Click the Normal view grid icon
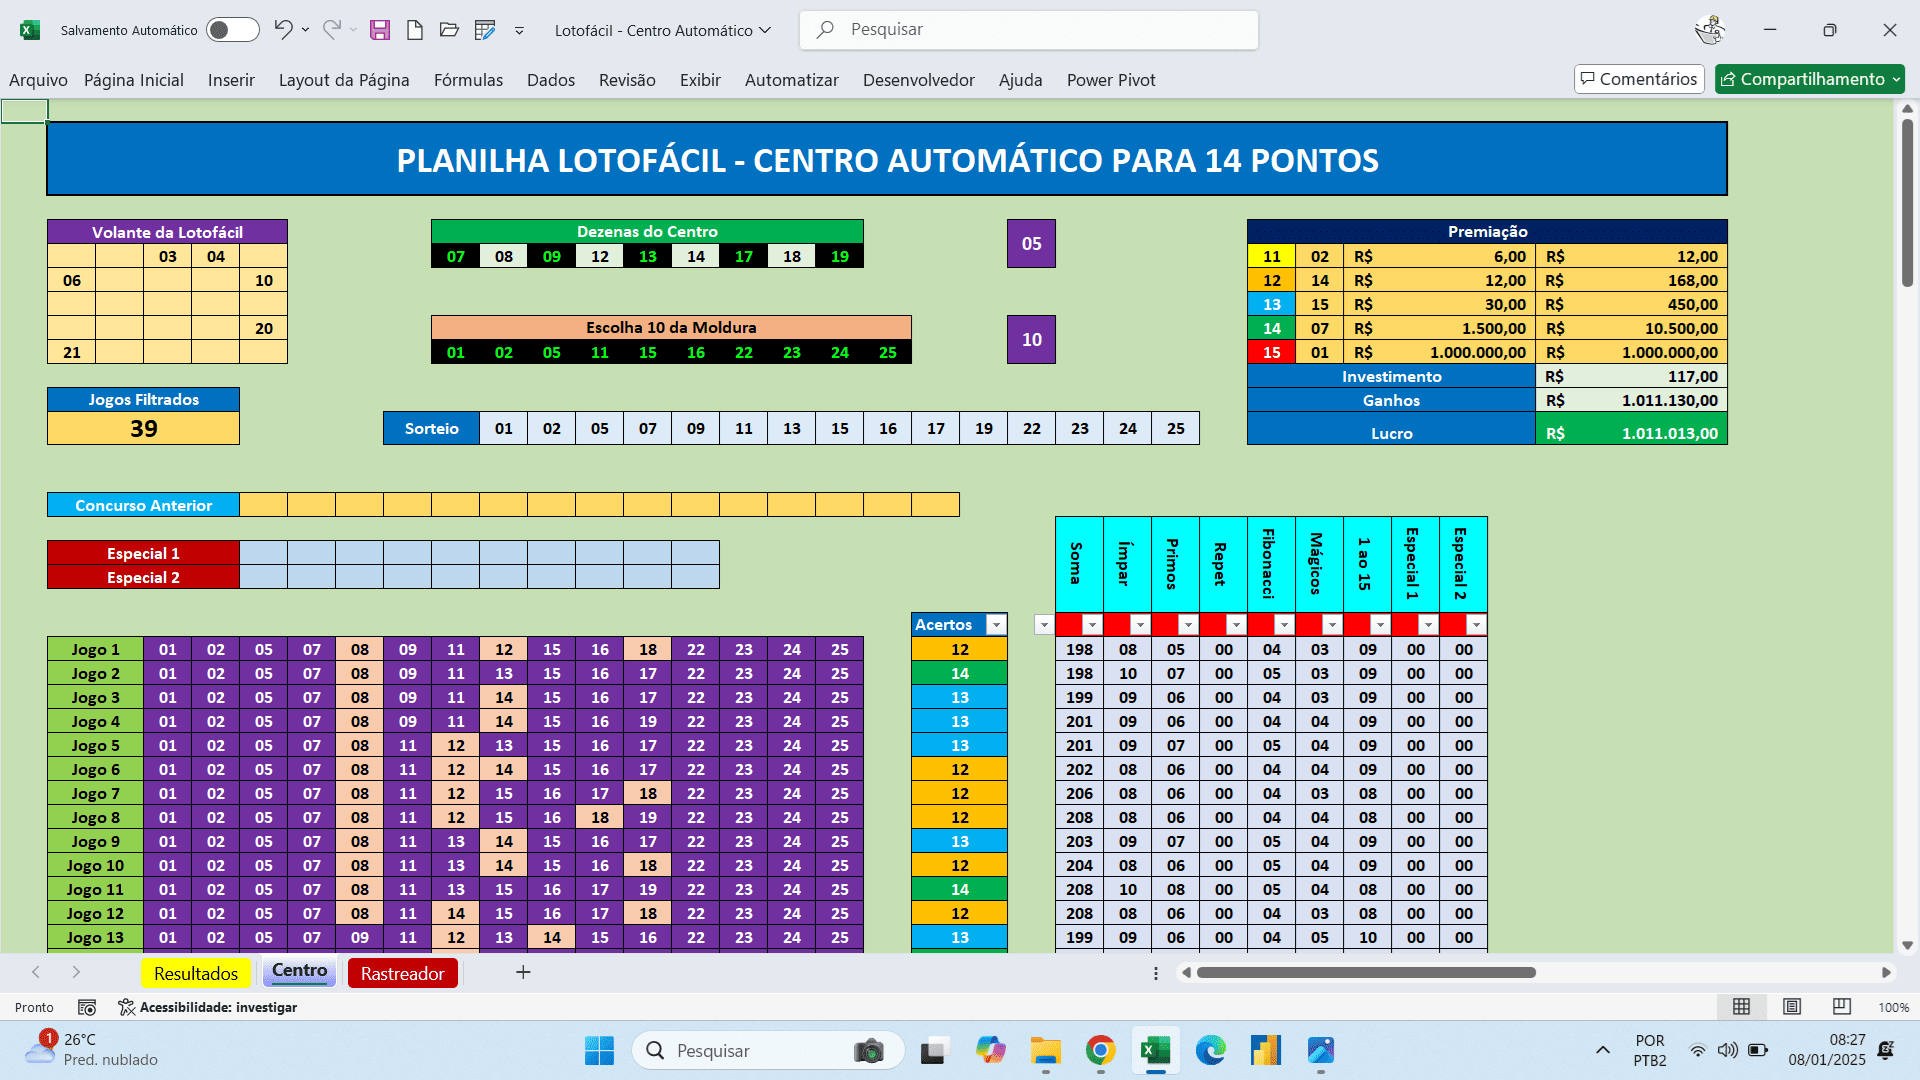Image resolution: width=1920 pixels, height=1080 pixels. (1741, 1006)
